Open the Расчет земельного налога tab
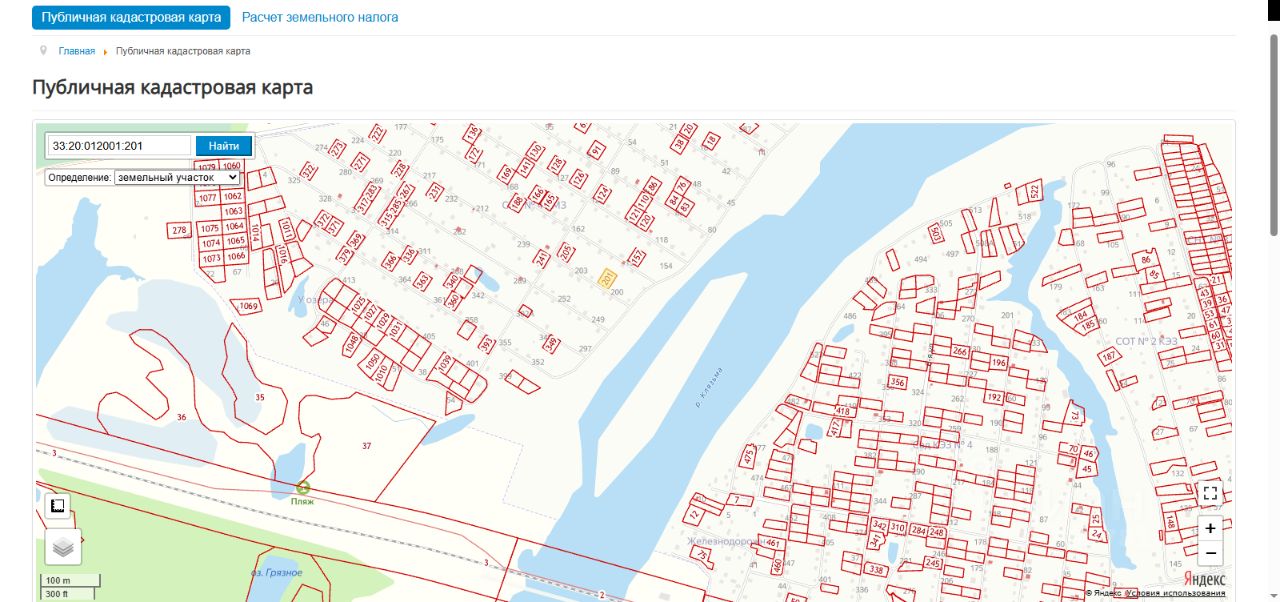Screen dimensions: 1280x602 [x=320, y=17]
